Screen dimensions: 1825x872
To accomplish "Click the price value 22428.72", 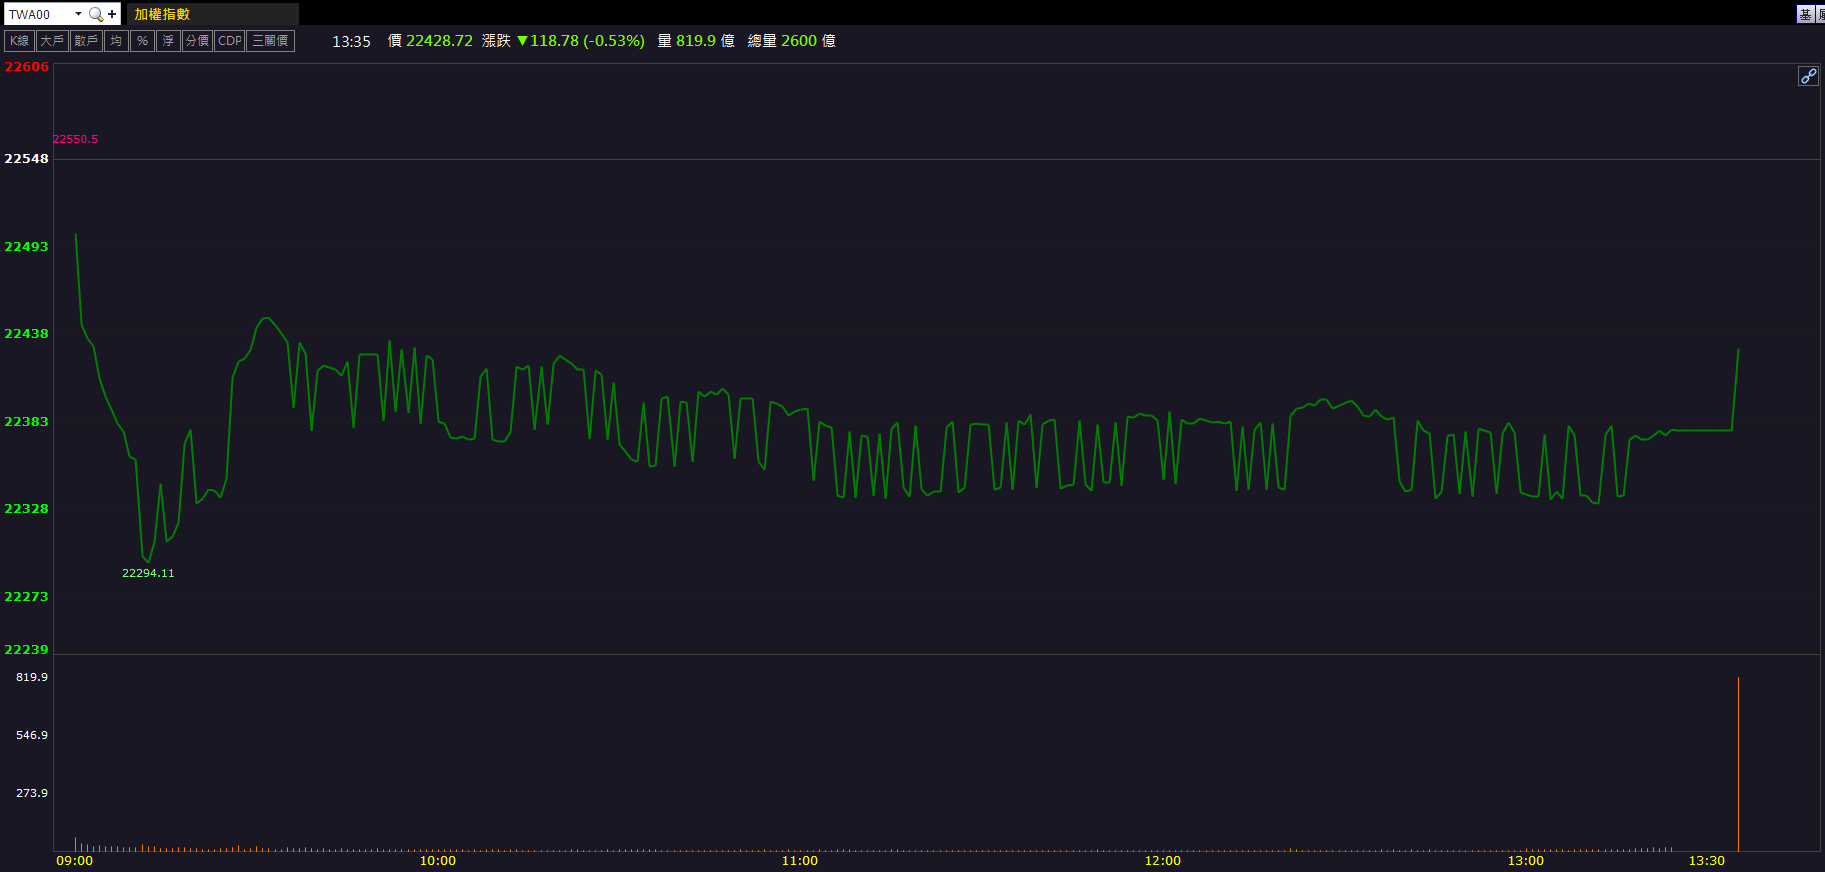I will (439, 41).
